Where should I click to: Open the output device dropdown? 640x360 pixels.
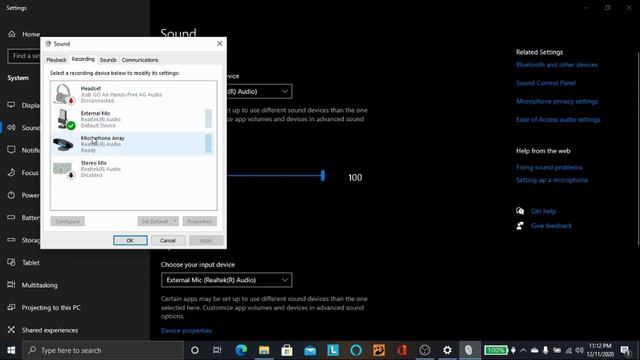(x=259, y=91)
